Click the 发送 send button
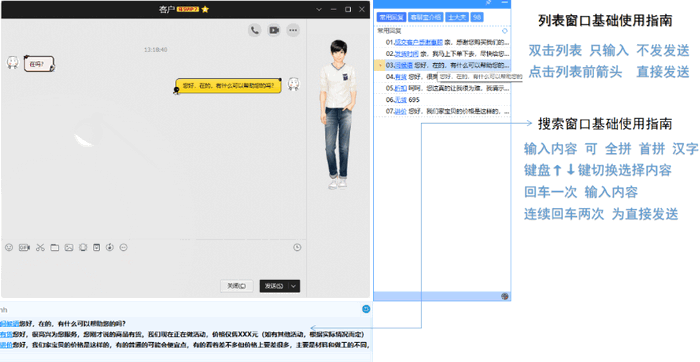700x362 pixels. (x=274, y=286)
